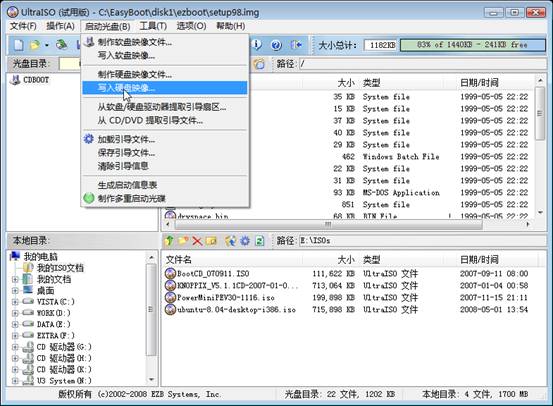Click the Open CD/DVD disc toolbar icon
Image resolution: width=553 pixels, height=406 pixels.
coord(62,45)
